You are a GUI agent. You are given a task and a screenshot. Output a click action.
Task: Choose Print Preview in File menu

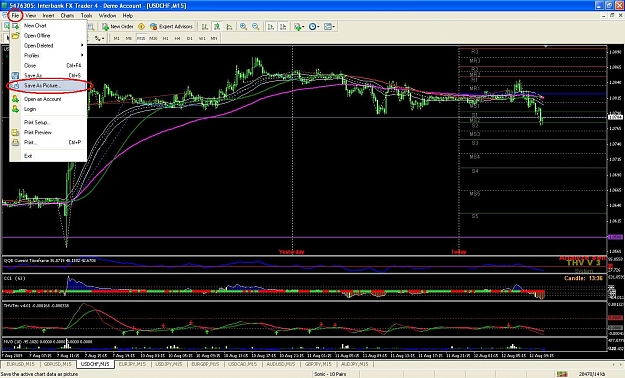click(48, 132)
